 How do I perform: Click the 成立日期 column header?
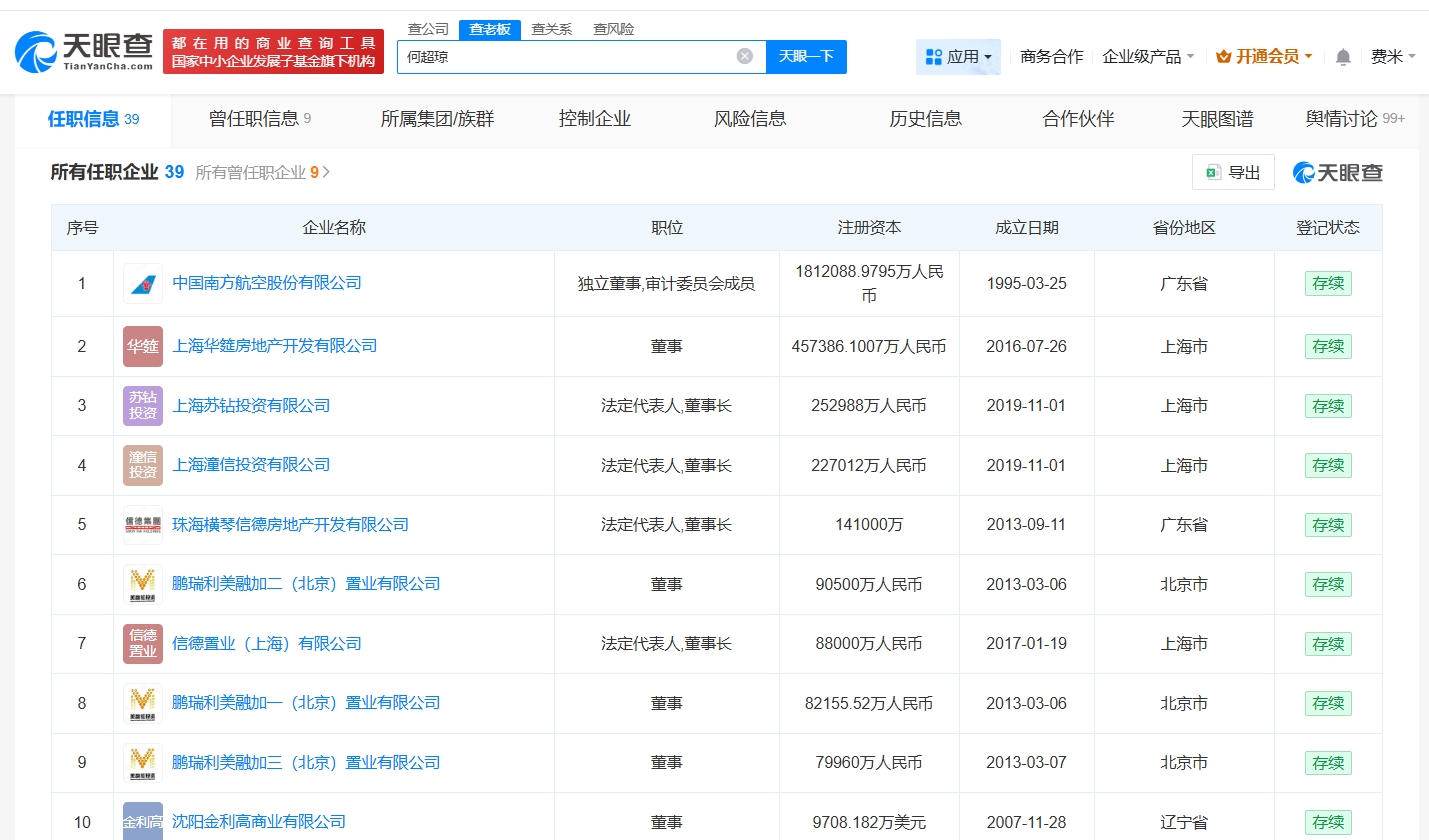point(1026,228)
